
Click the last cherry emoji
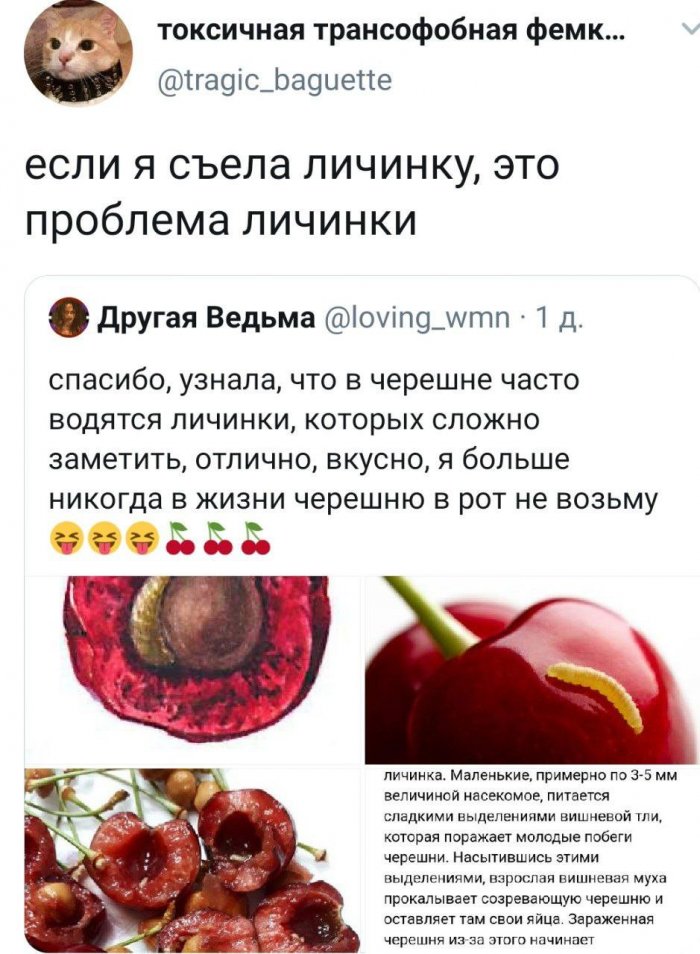[x=255, y=538]
